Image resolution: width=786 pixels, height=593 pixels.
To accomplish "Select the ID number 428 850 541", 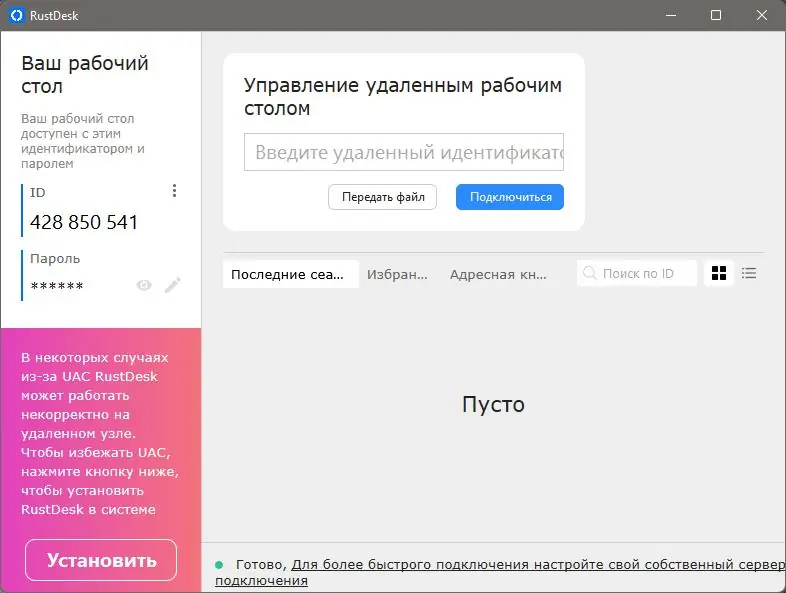I will click(x=84, y=222).
